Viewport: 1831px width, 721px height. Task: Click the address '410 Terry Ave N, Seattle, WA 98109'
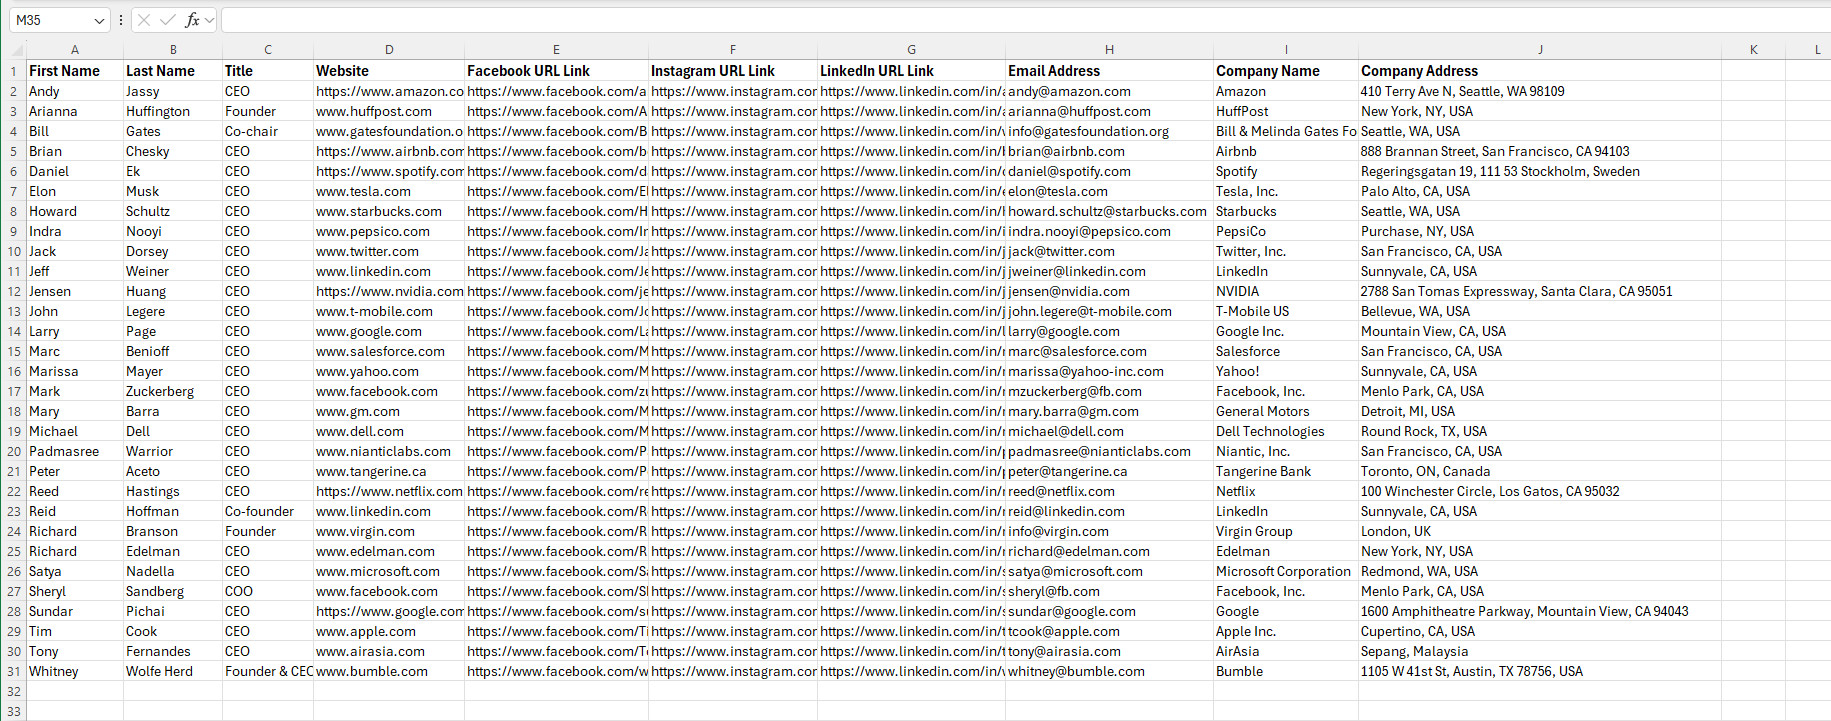click(1462, 91)
